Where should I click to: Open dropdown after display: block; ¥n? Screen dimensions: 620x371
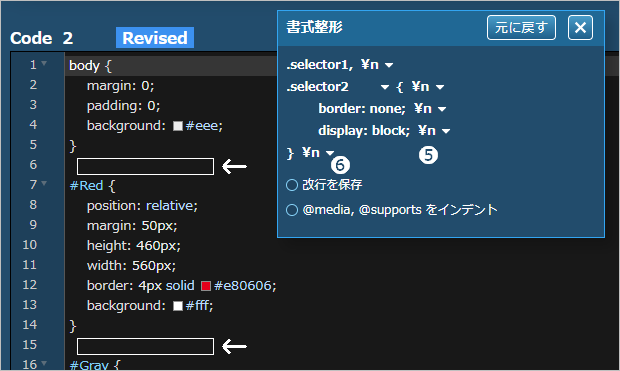(446, 131)
